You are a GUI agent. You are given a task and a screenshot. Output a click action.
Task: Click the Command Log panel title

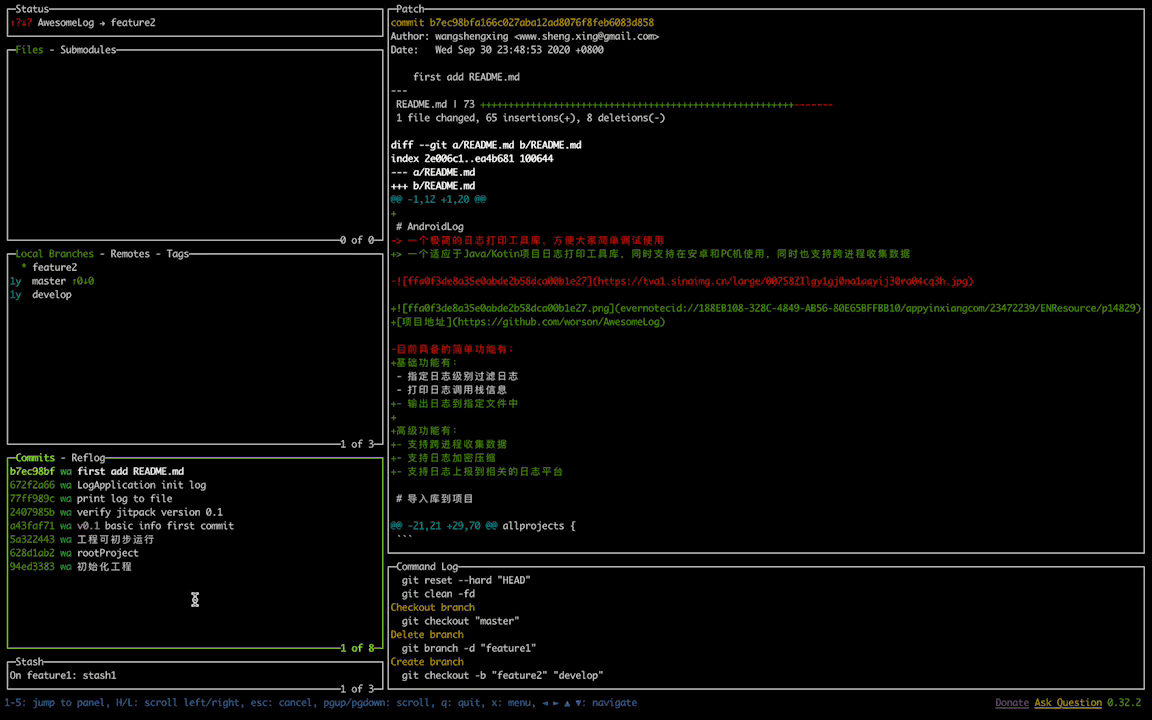coord(427,566)
